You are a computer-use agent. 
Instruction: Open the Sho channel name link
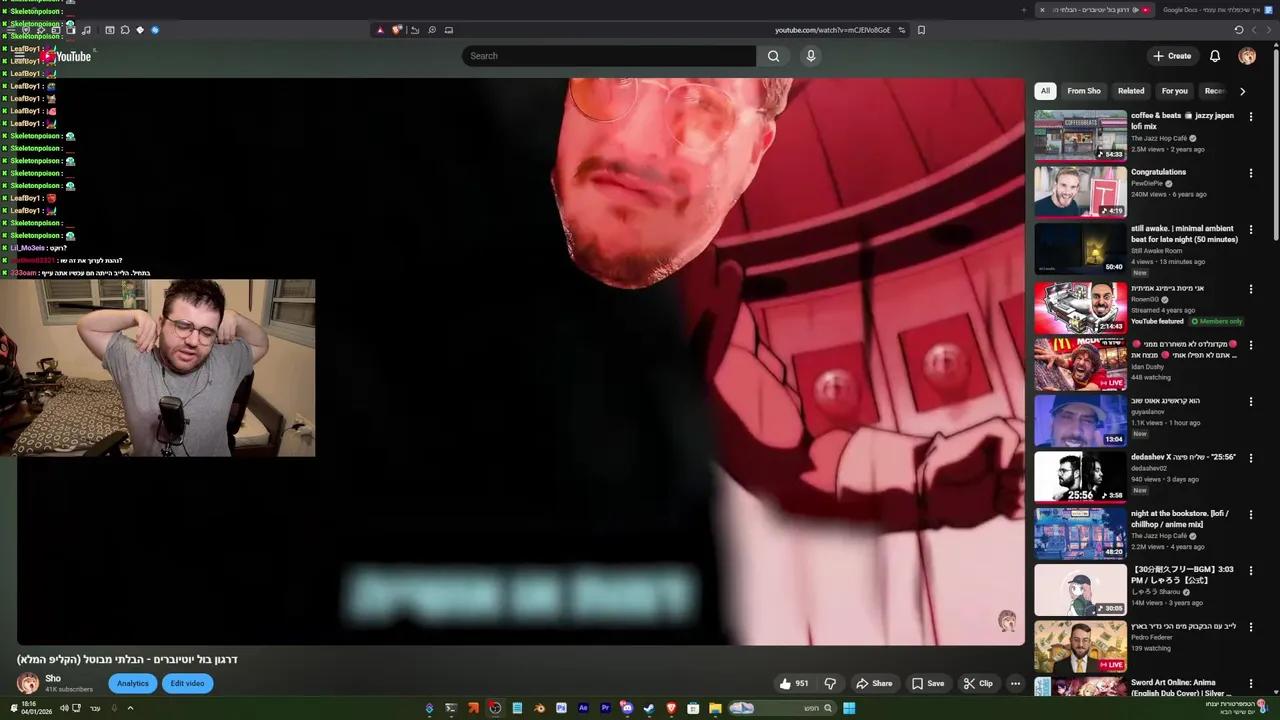[x=53, y=679]
